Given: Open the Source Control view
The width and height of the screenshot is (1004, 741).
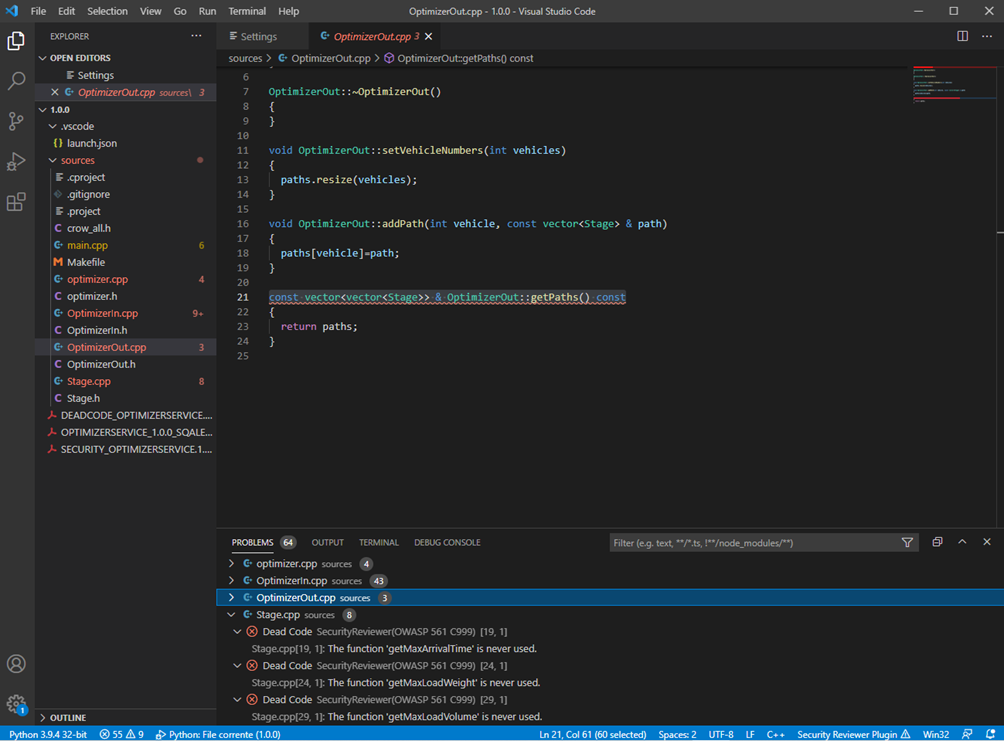Looking at the screenshot, I should 15,120.
